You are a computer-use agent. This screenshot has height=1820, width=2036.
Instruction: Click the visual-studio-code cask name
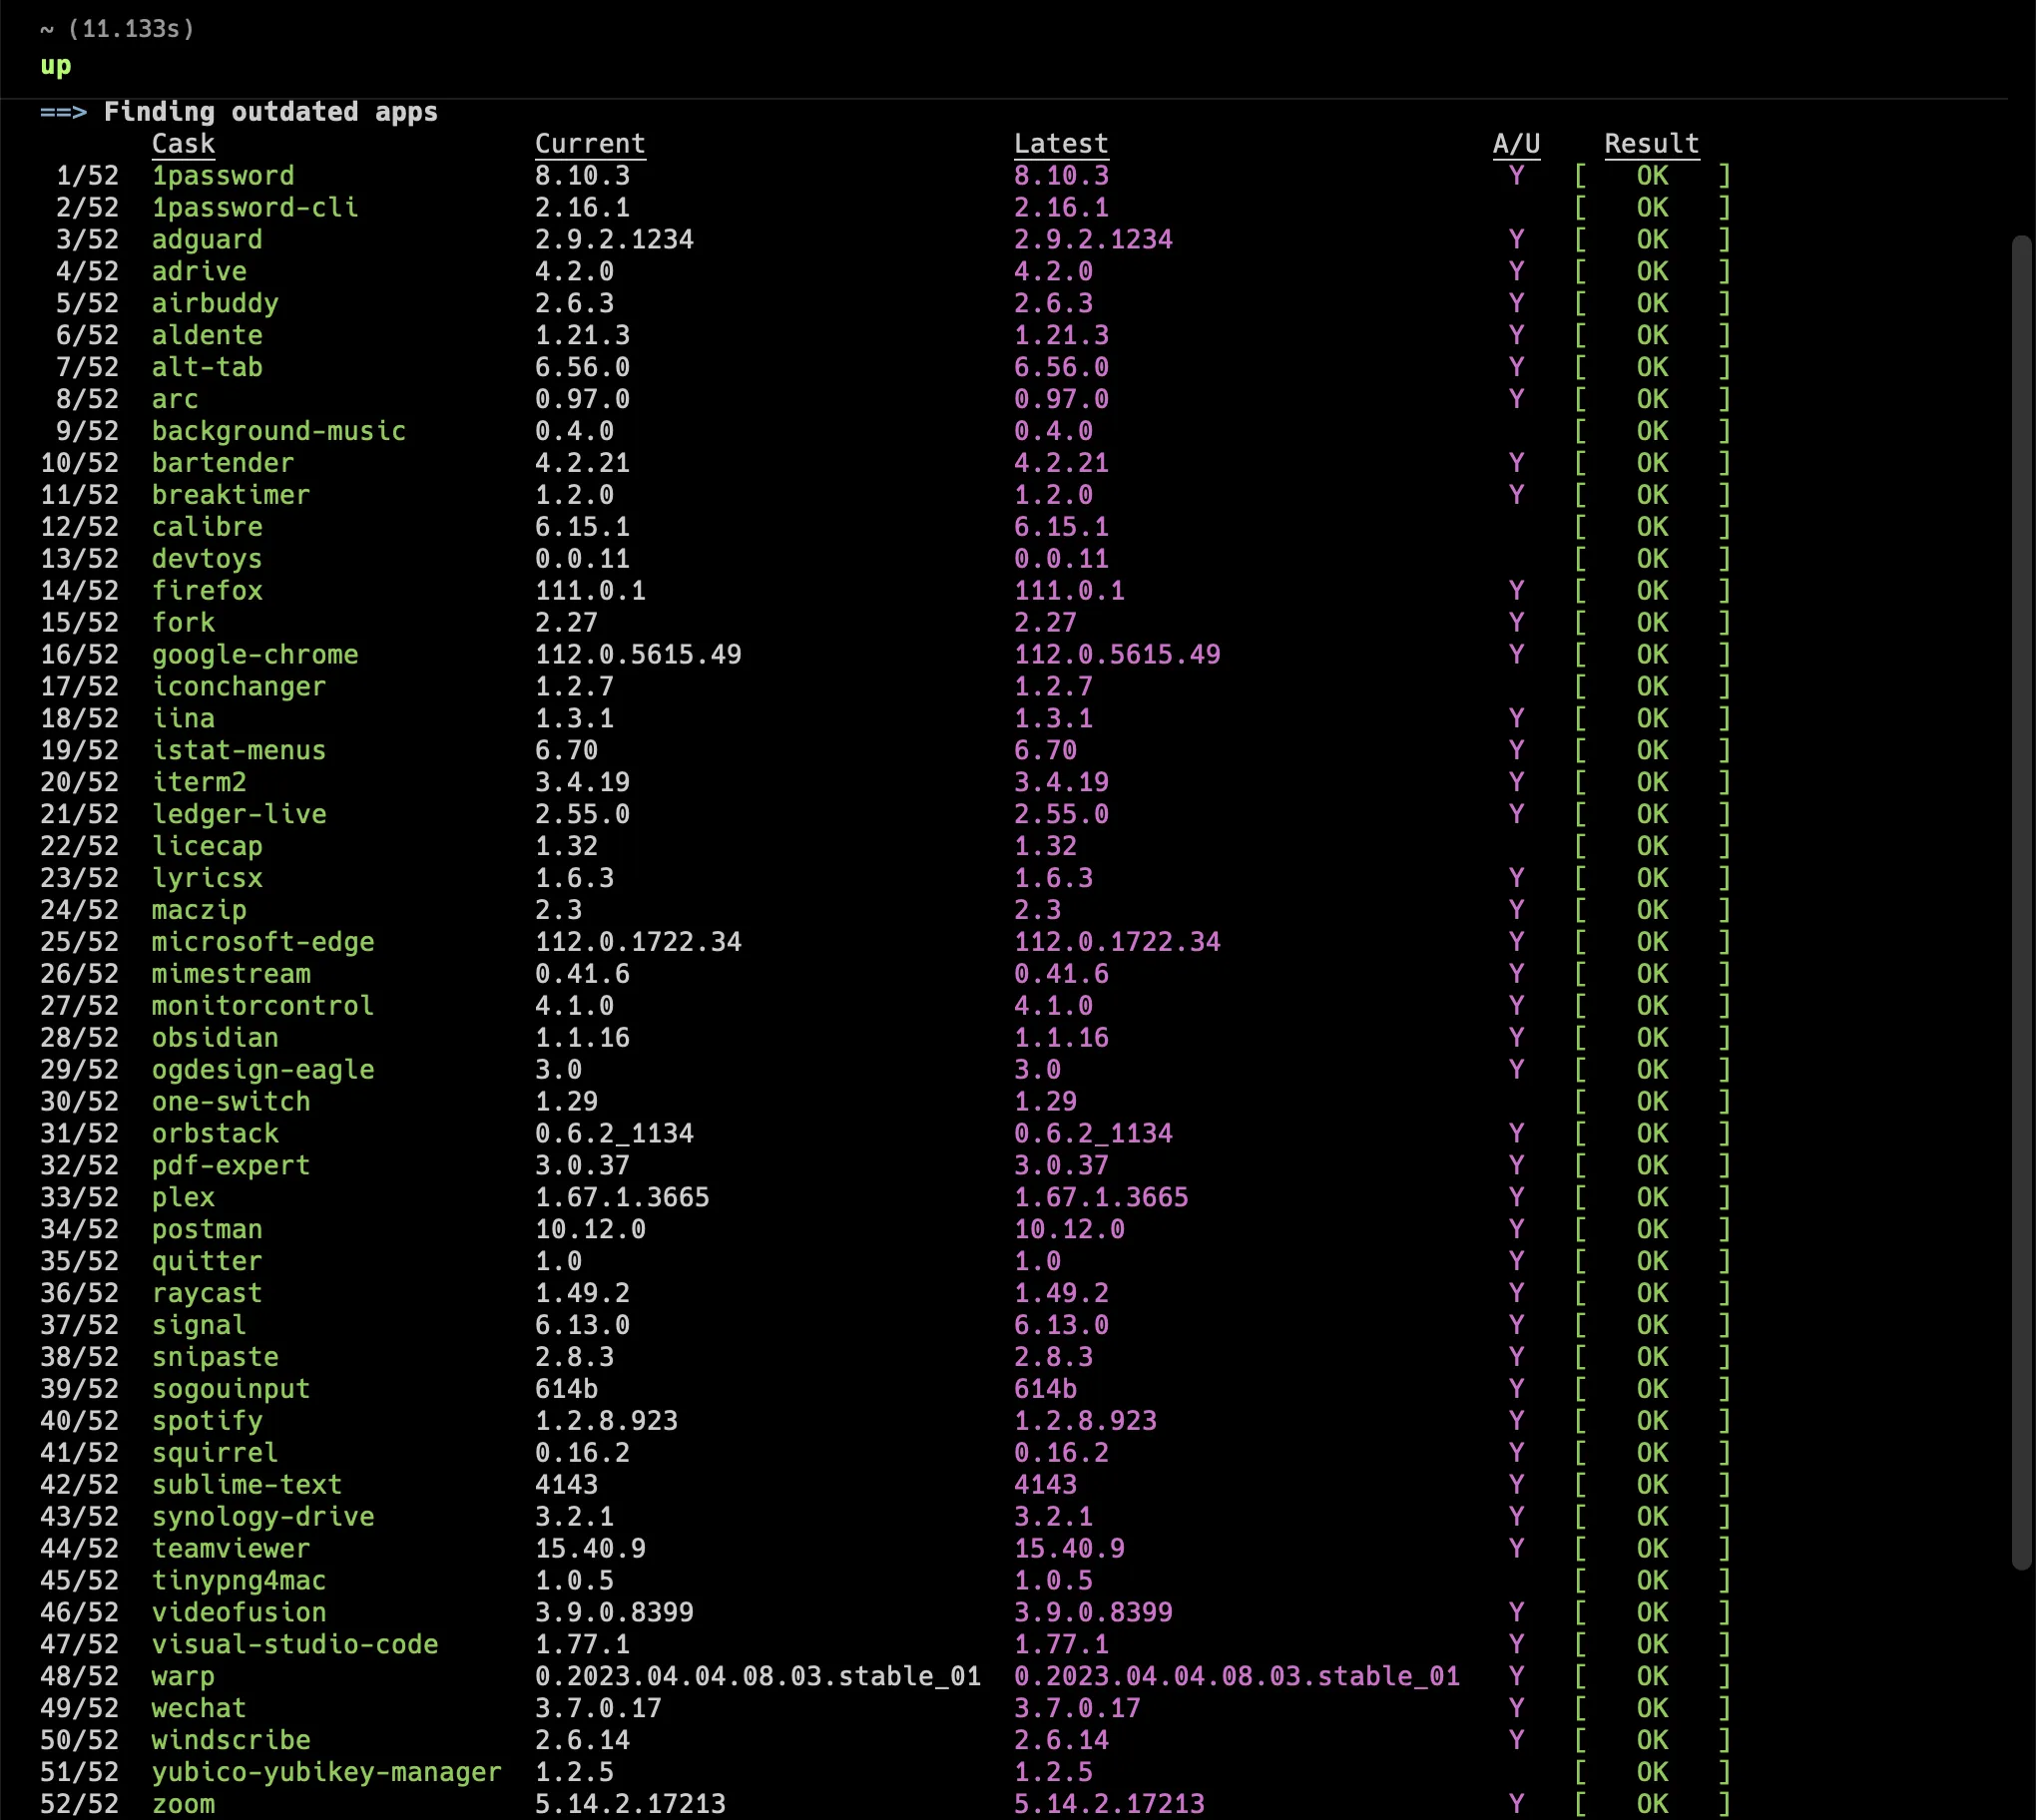(295, 1644)
